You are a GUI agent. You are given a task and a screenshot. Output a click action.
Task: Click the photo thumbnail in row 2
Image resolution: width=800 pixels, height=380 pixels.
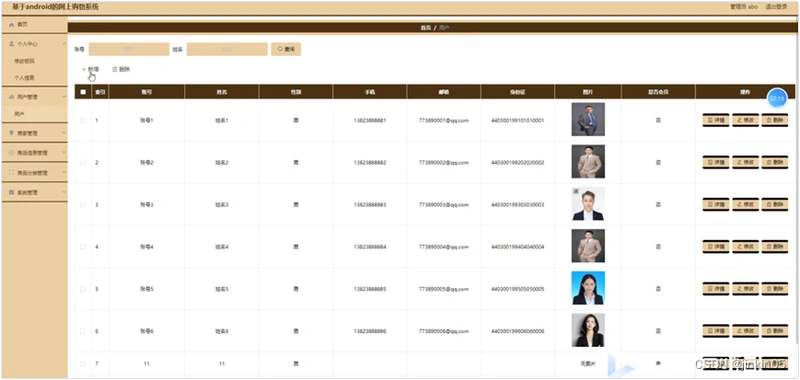(x=588, y=162)
